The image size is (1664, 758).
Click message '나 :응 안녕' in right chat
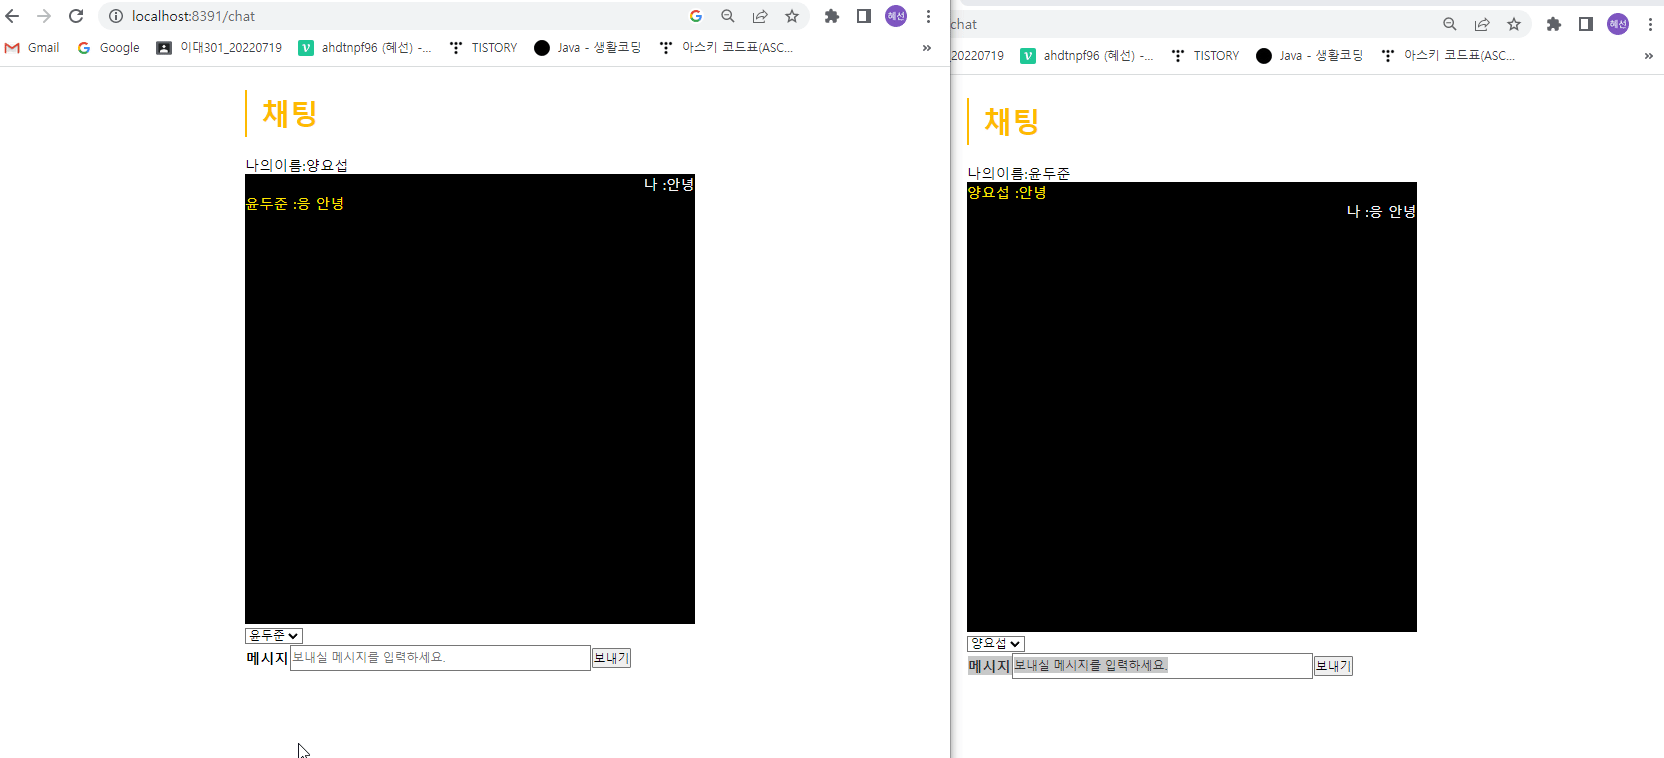point(1381,211)
